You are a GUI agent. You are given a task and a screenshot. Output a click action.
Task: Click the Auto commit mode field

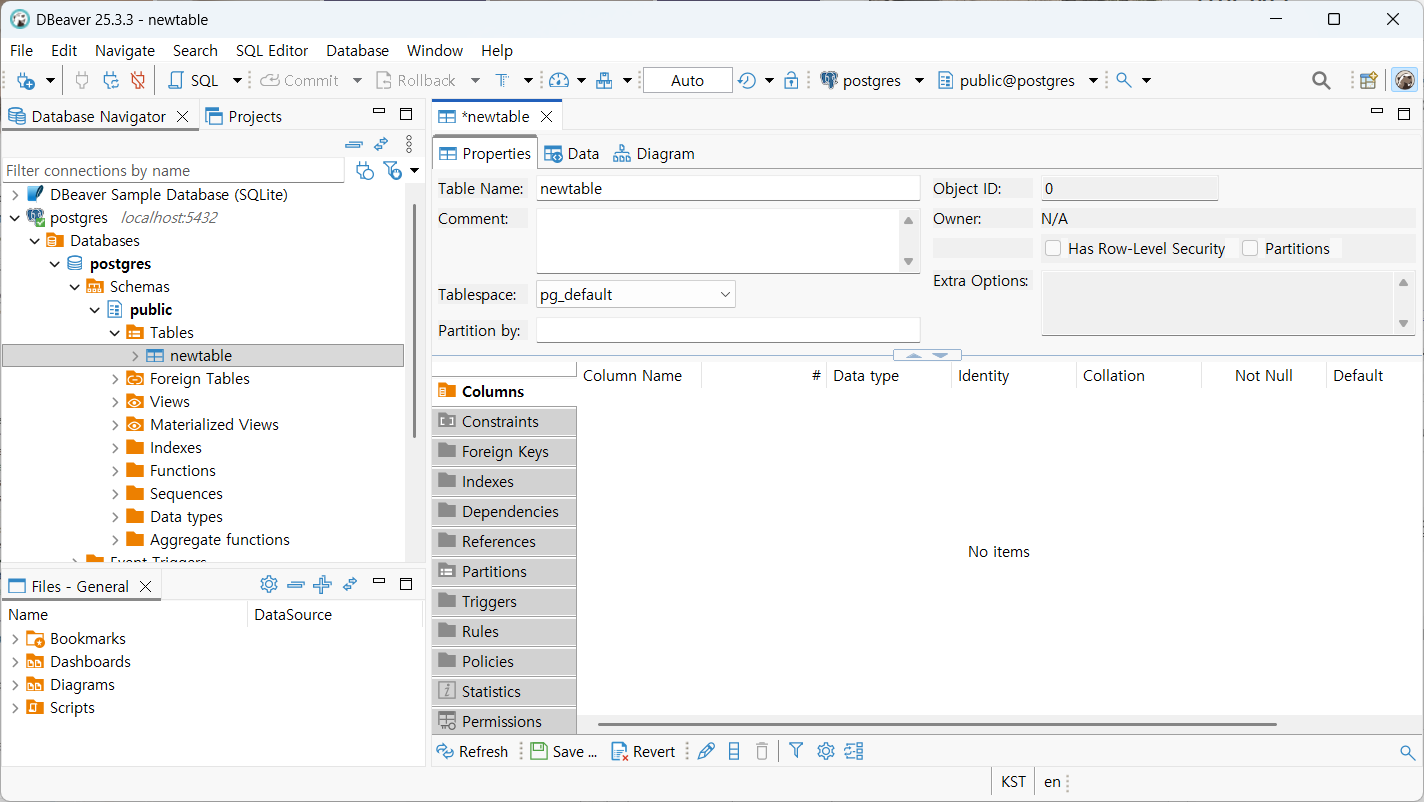[x=687, y=81]
